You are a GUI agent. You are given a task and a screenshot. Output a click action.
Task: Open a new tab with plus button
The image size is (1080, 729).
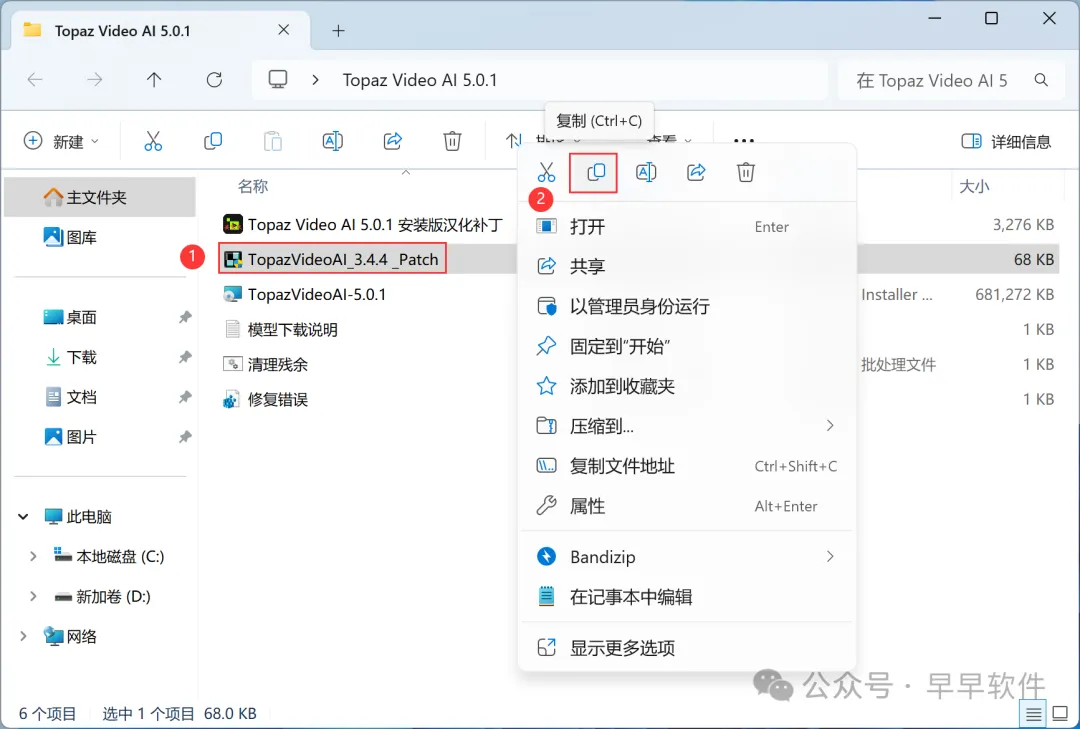338,30
